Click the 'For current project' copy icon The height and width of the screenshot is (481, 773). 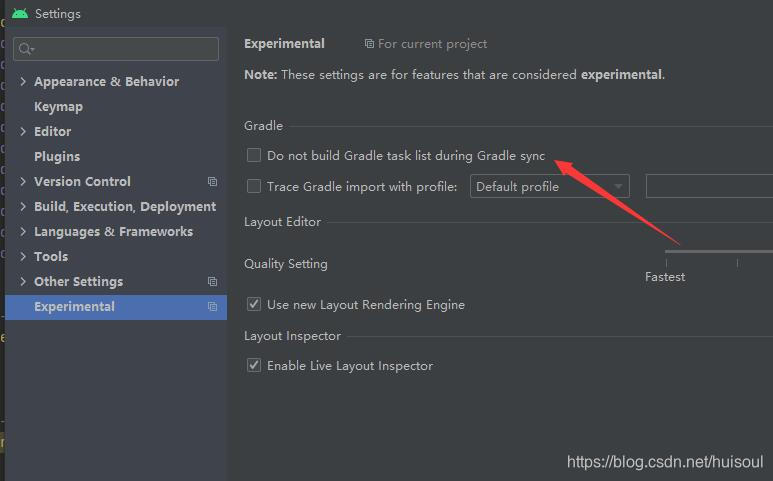pos(369,44)
